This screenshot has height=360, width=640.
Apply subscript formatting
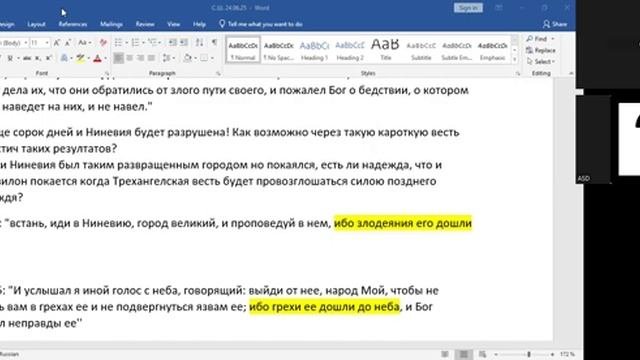[38, 58]
